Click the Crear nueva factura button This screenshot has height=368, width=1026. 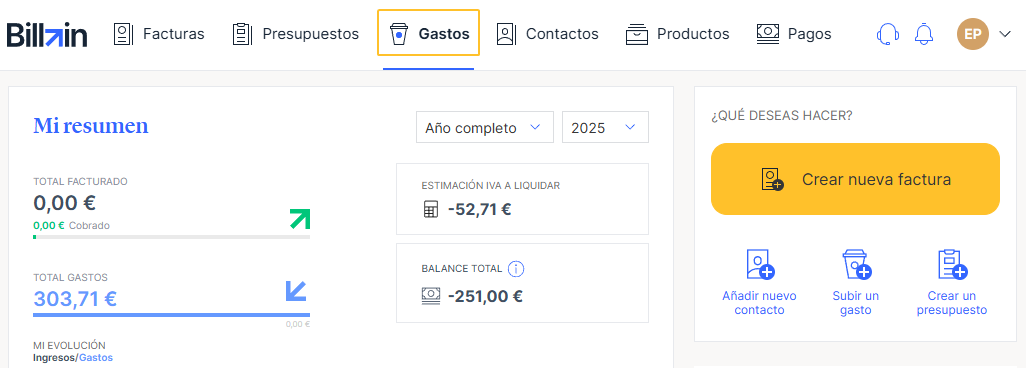855,179
